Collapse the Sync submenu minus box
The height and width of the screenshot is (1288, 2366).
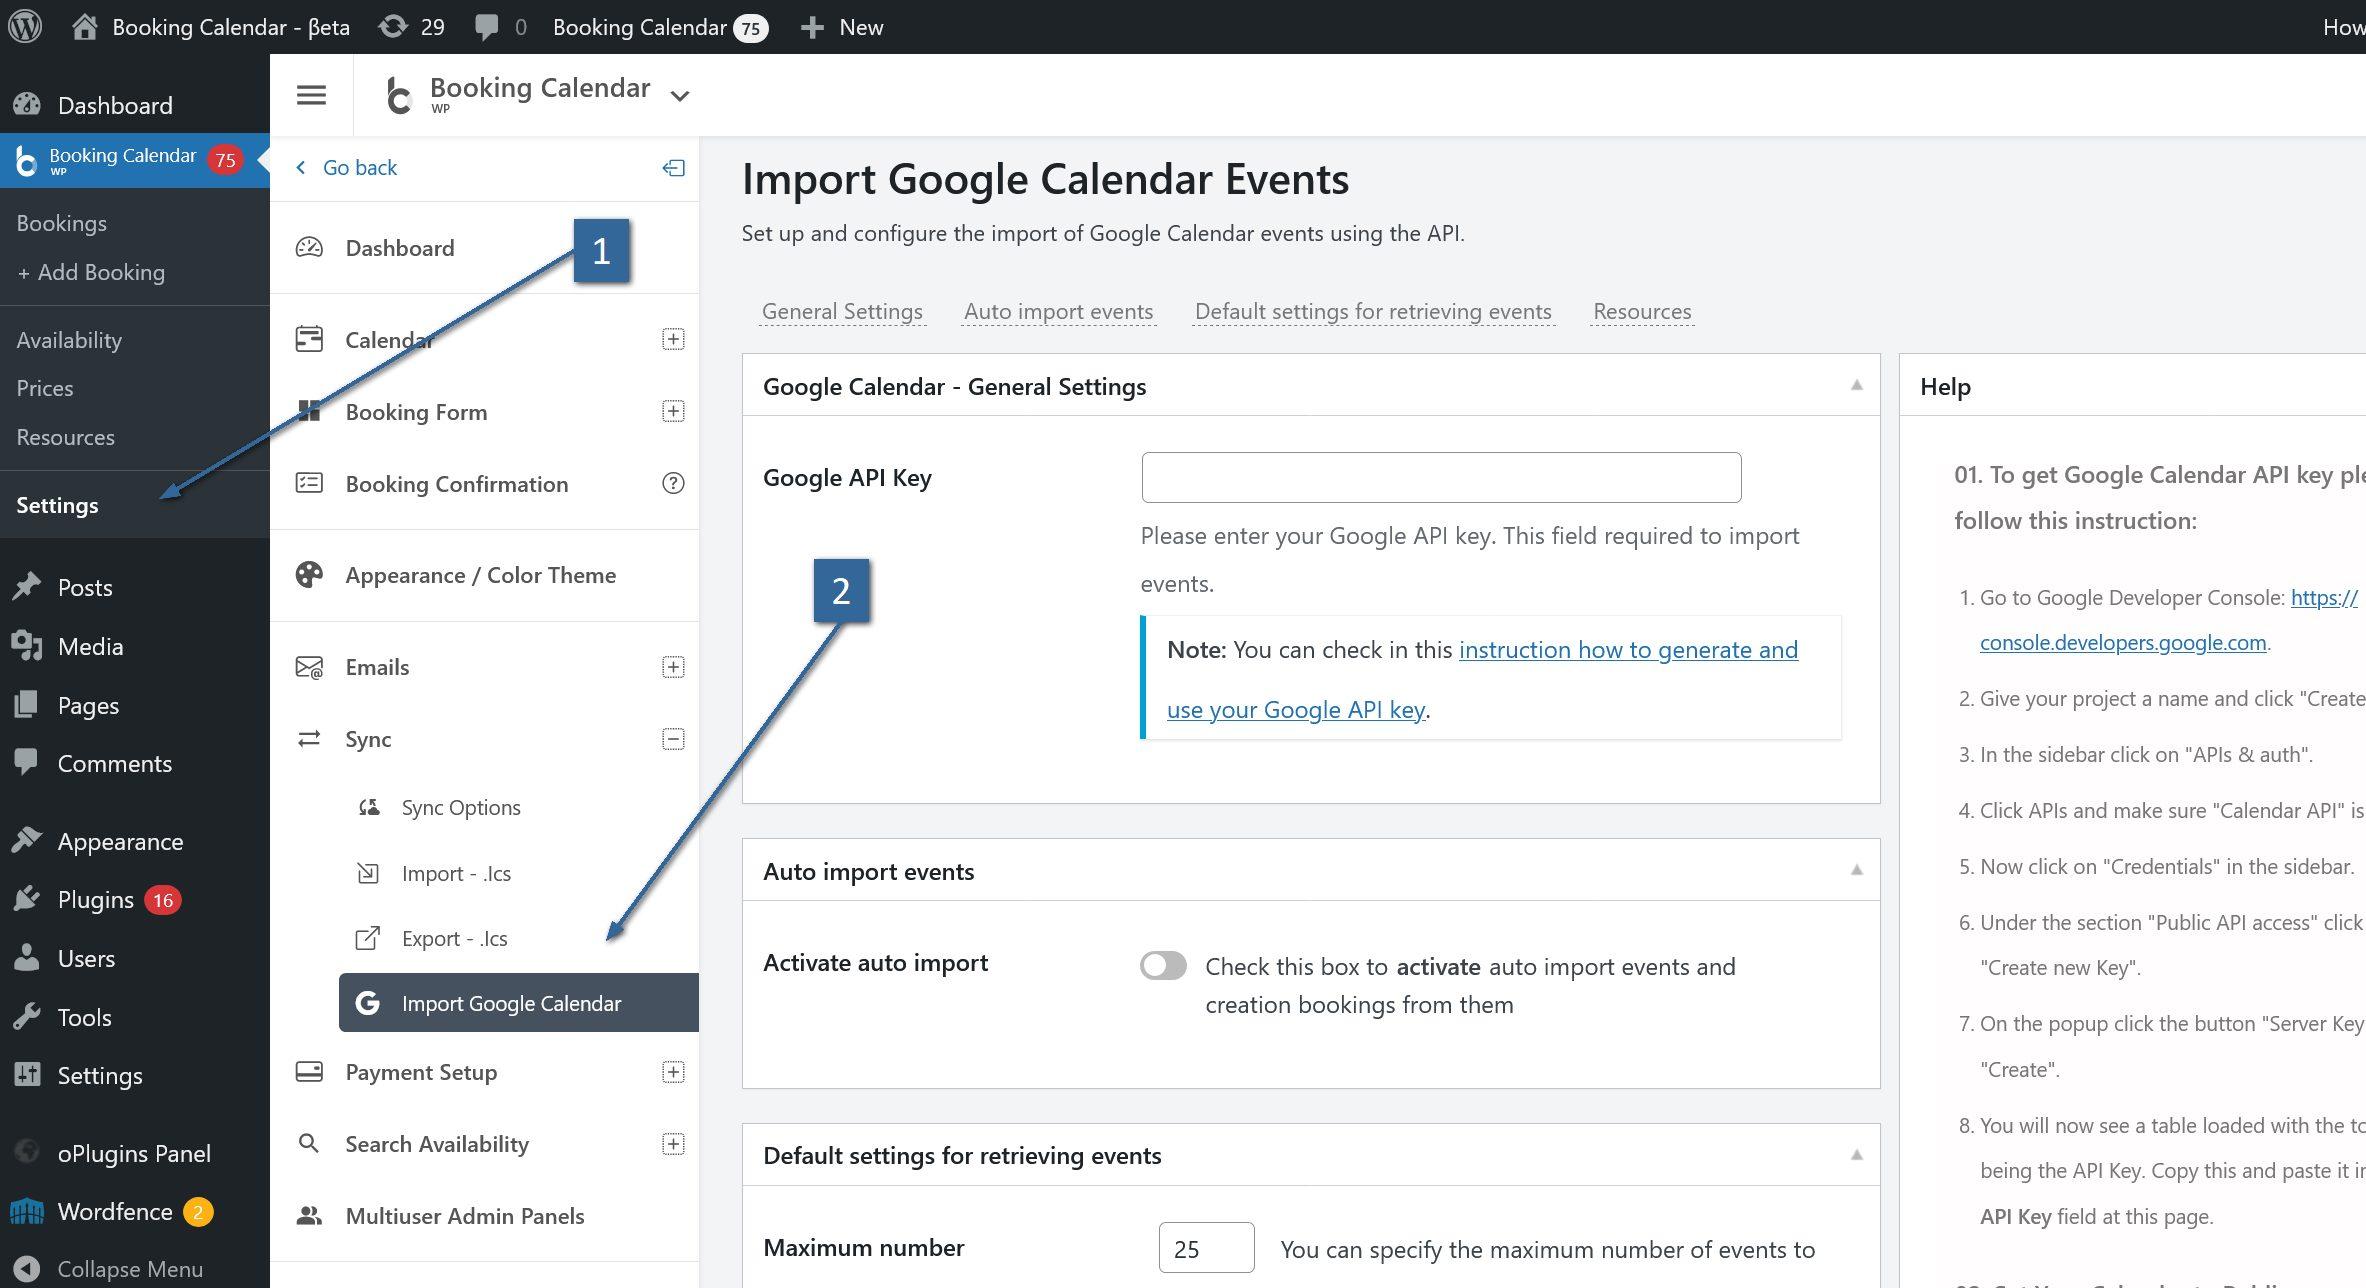pyautogui.click(x=673, y=739)
